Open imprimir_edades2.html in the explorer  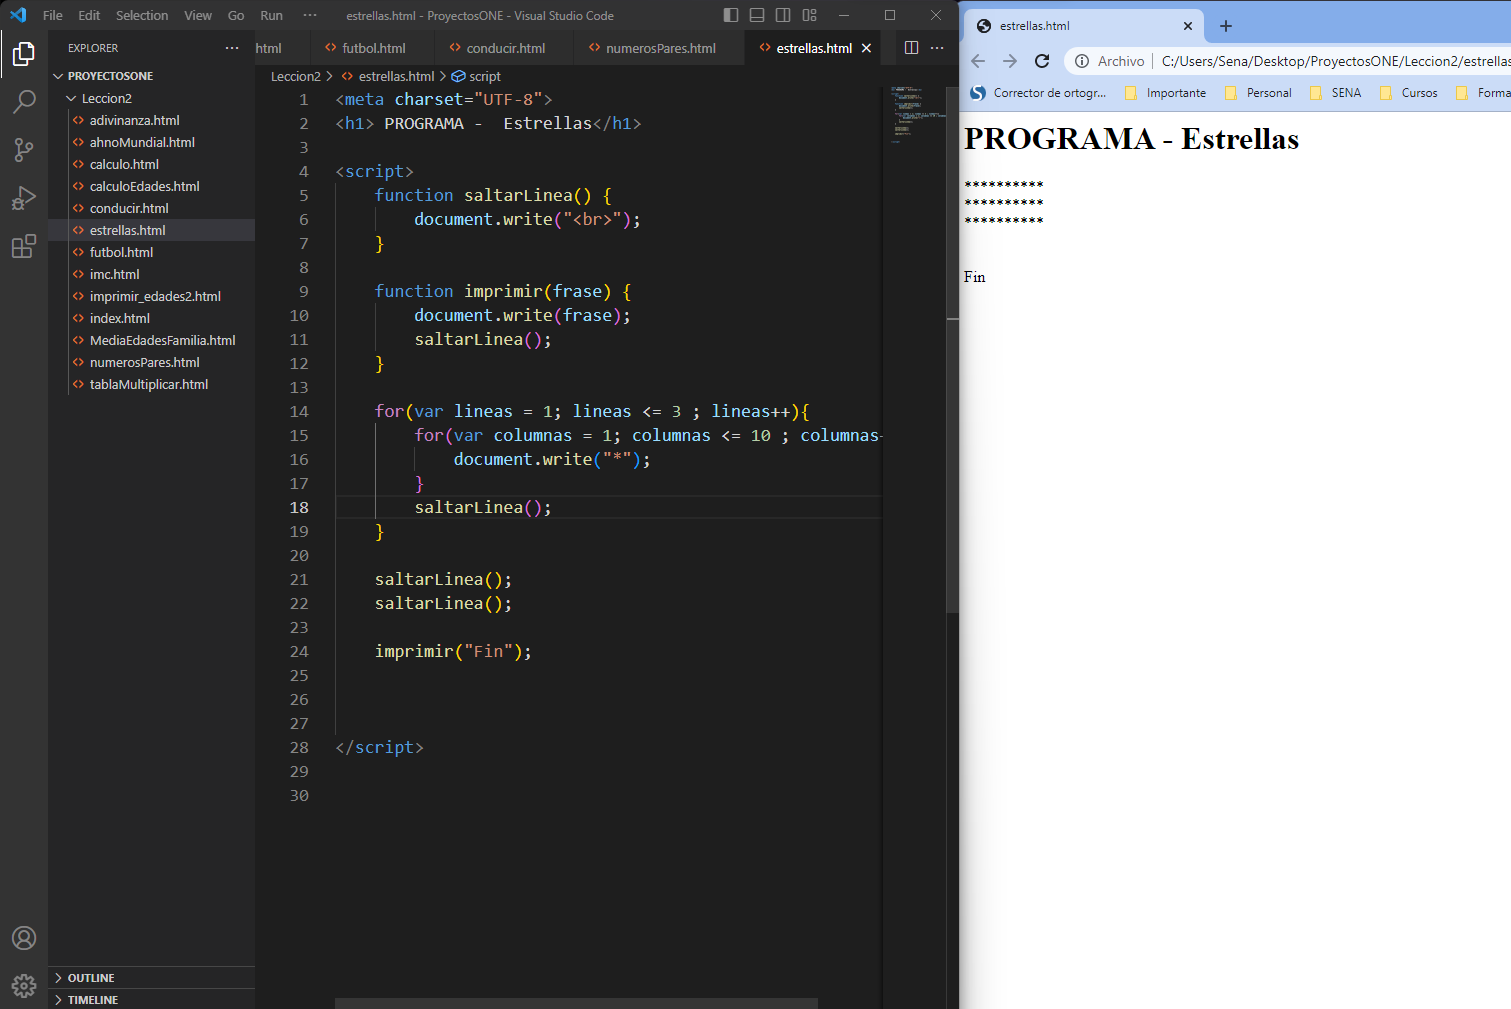click(x=151, y=296)
